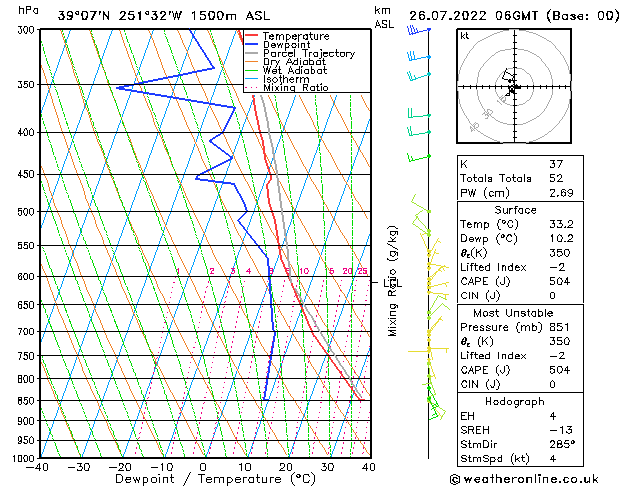The height and width of the screenshot is (486, 629).
Task: Click the LCL marker label
Action: pos(393,284)
